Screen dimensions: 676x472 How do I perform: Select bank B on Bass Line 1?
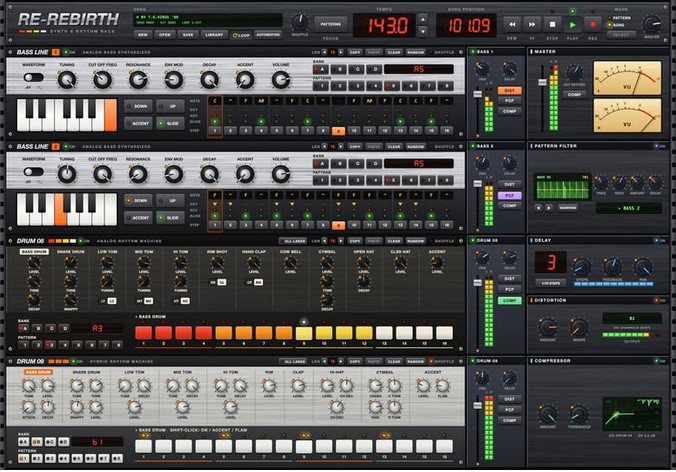(339, 69)
